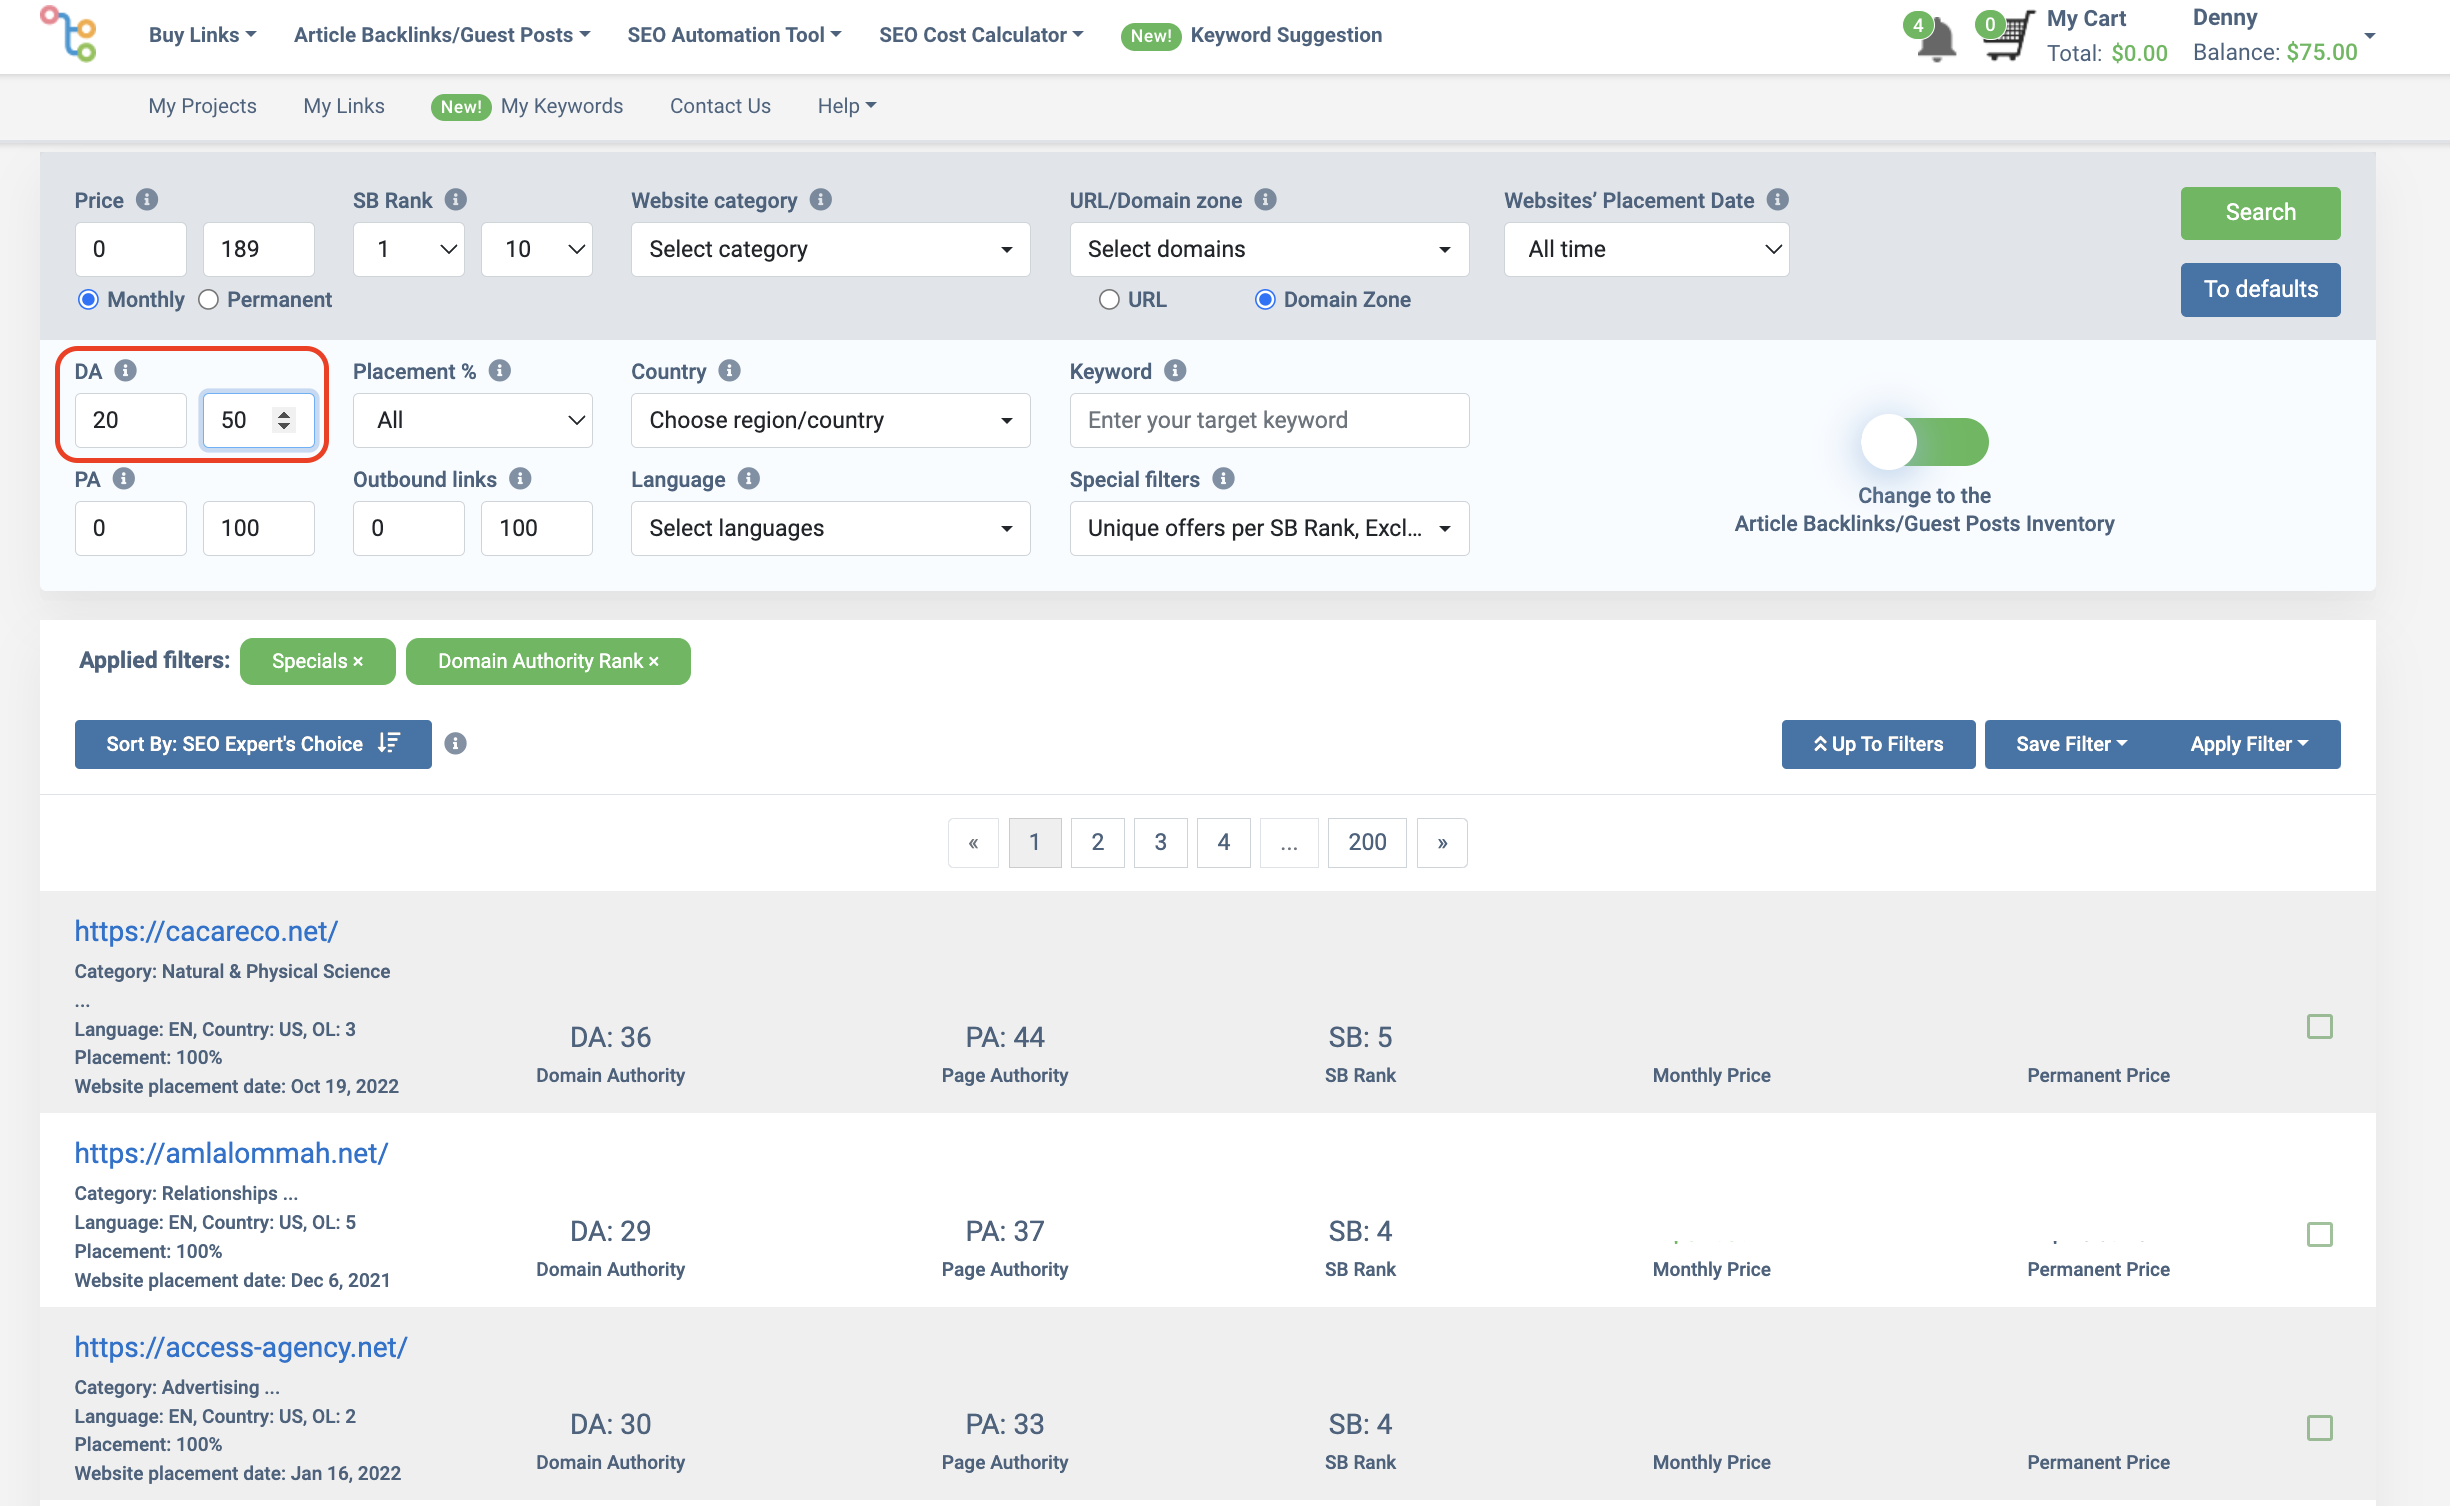
Task: Open the SB Rank minimum dropdown
Action: point(409,249)
